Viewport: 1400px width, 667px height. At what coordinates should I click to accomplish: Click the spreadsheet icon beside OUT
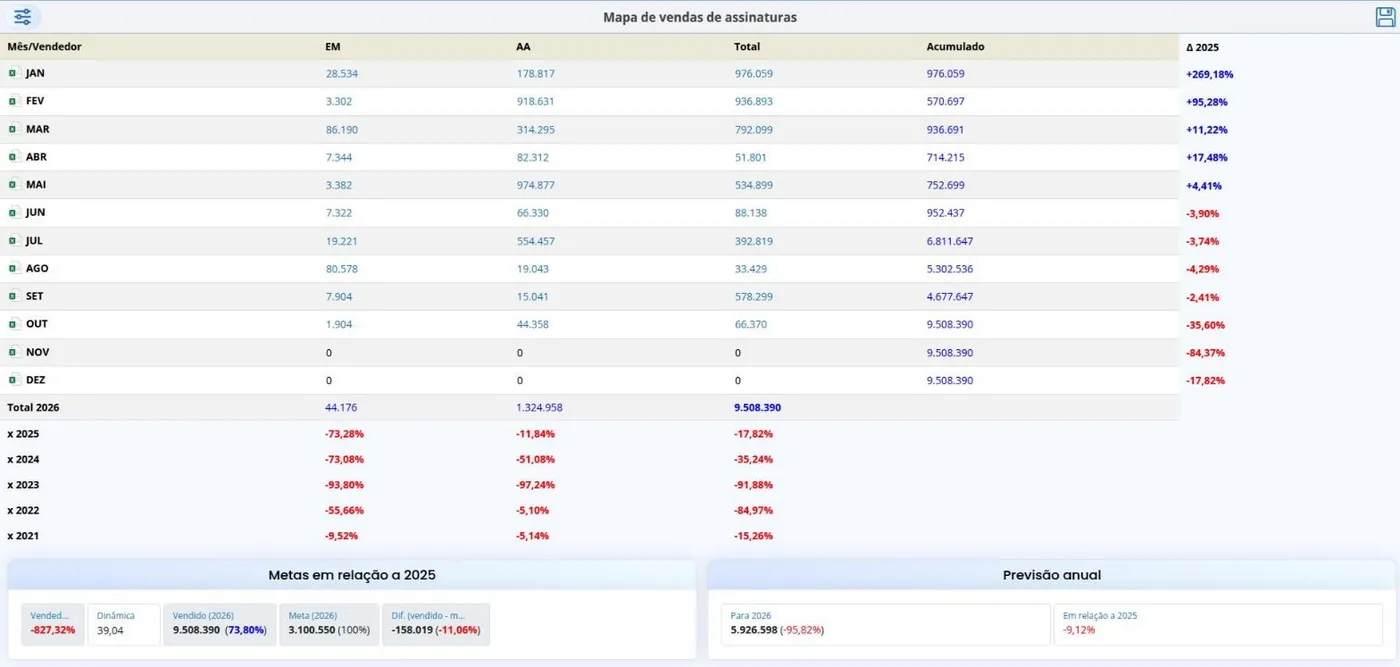[13, 324]
